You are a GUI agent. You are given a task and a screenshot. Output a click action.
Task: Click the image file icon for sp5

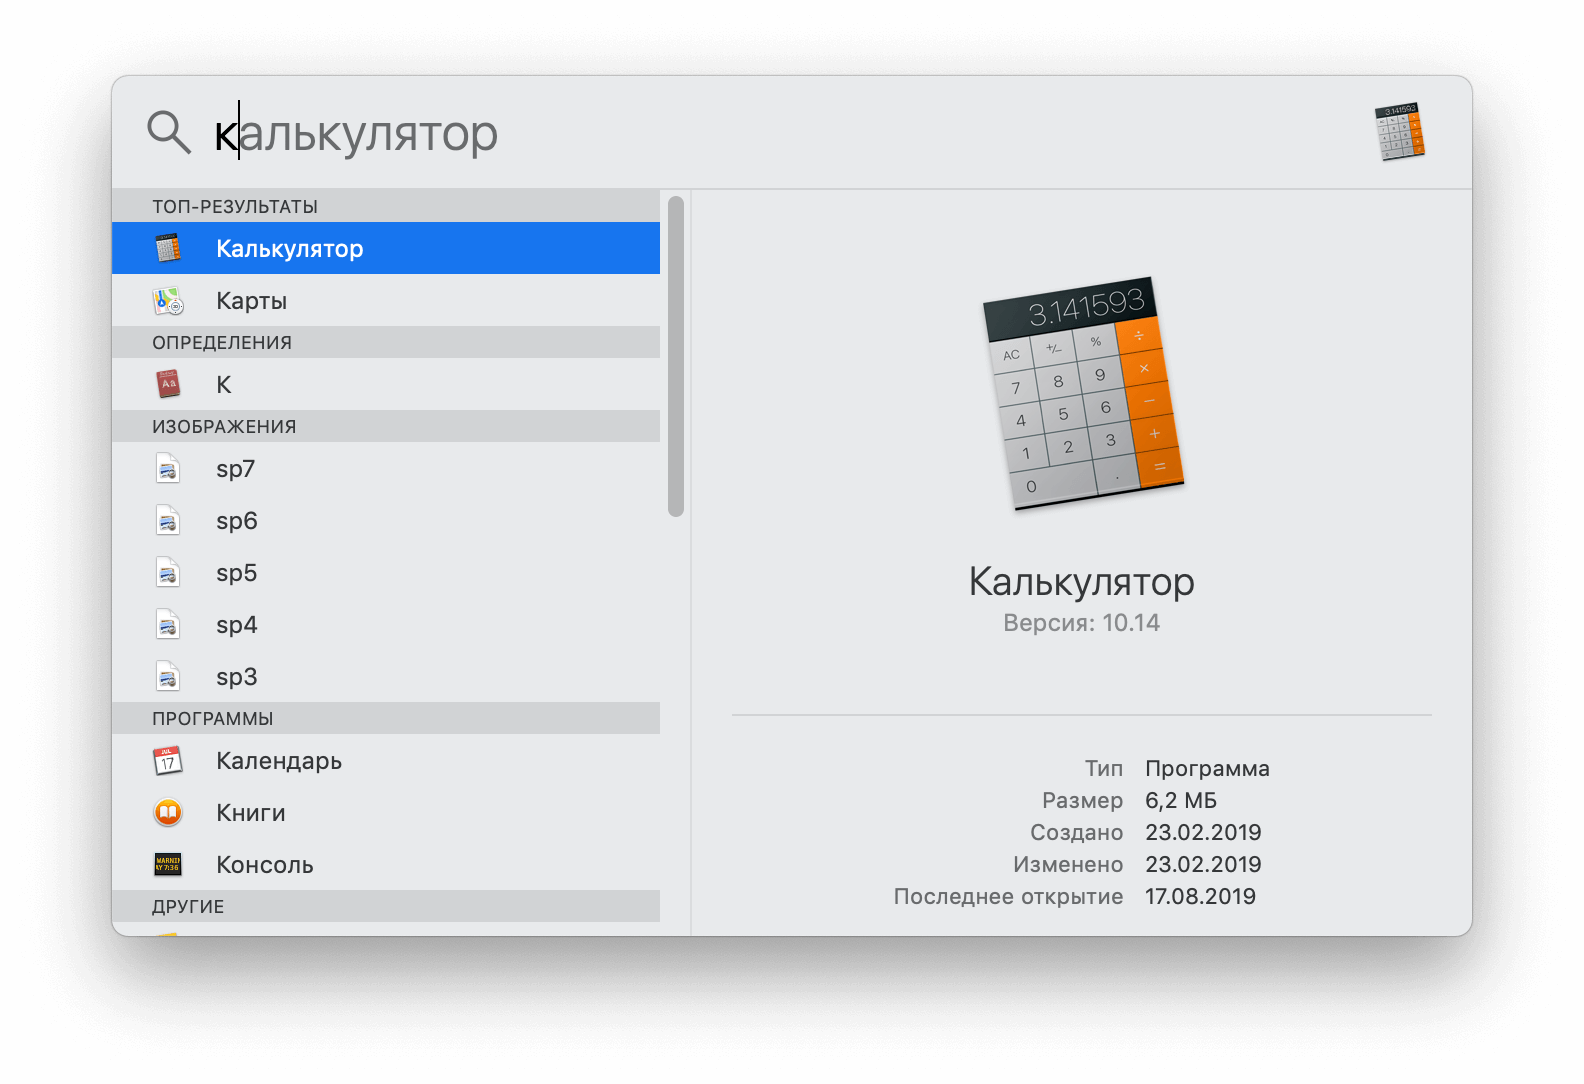(168, 572)
